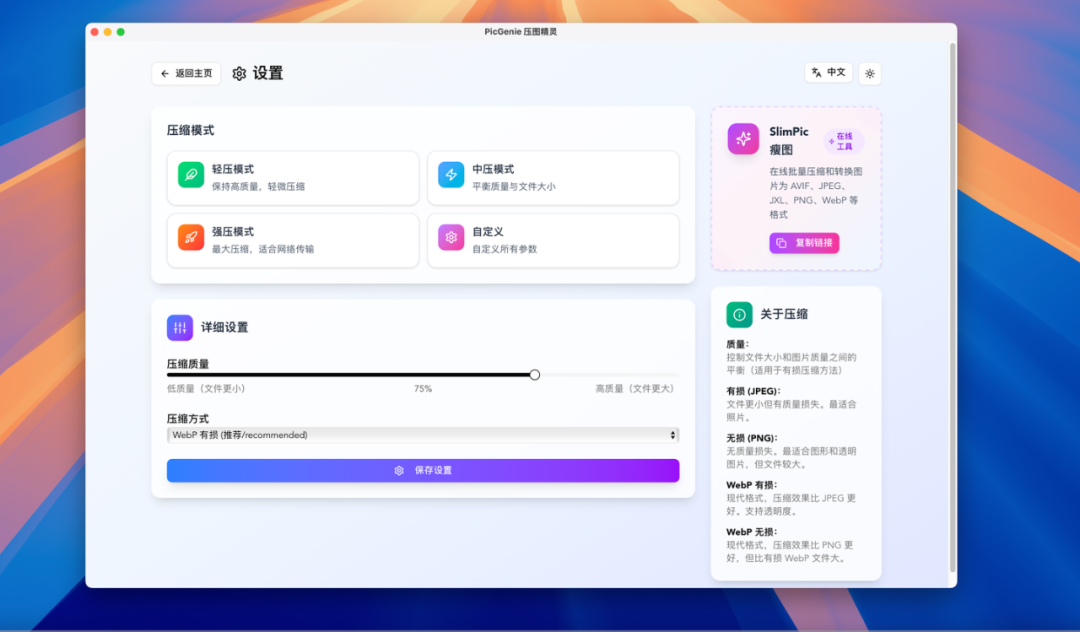Click the green info icon beside 关于压缩
Viewport: 1080px width, 632px height.
pos(739,314)
